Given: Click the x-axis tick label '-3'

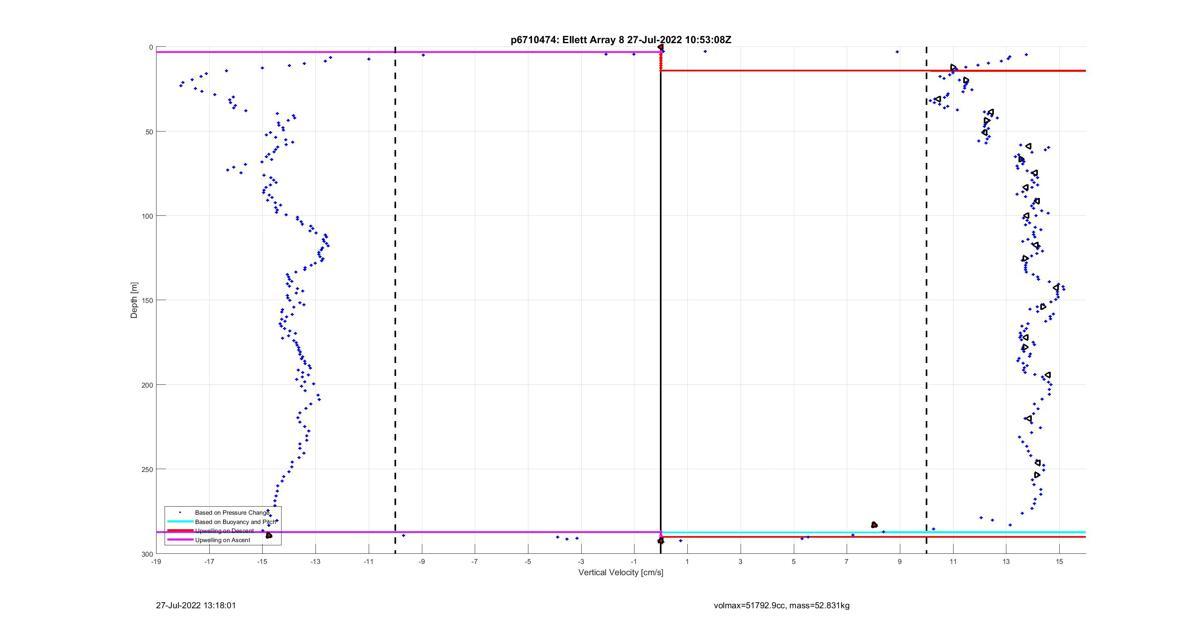Looking at the screenshot, I should coord(581,561).
